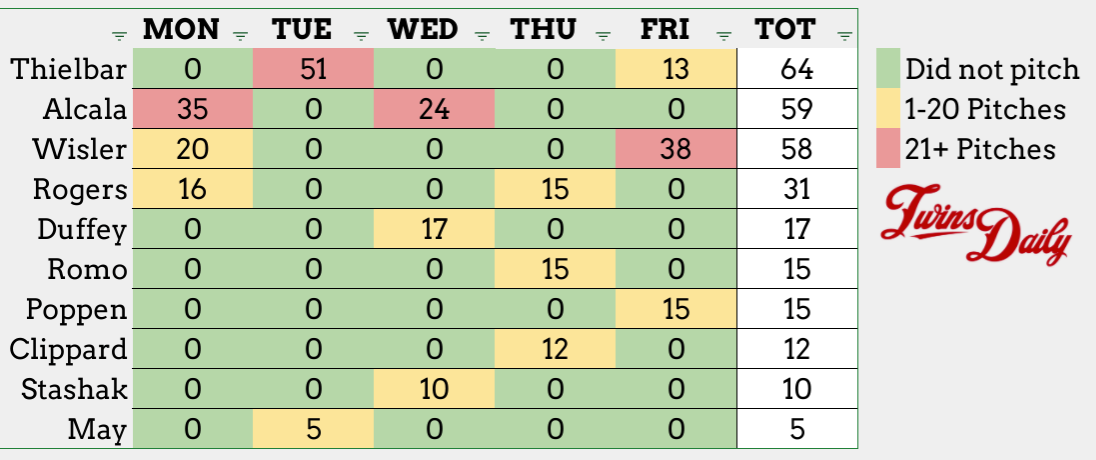
Task: Select the yellow 1-20 Pitches swatch
Action: [888, 109]
